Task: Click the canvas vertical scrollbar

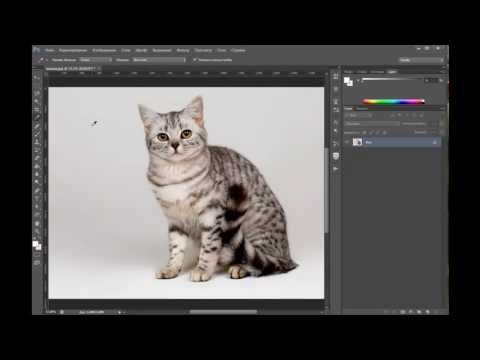Action: (327, 190)
